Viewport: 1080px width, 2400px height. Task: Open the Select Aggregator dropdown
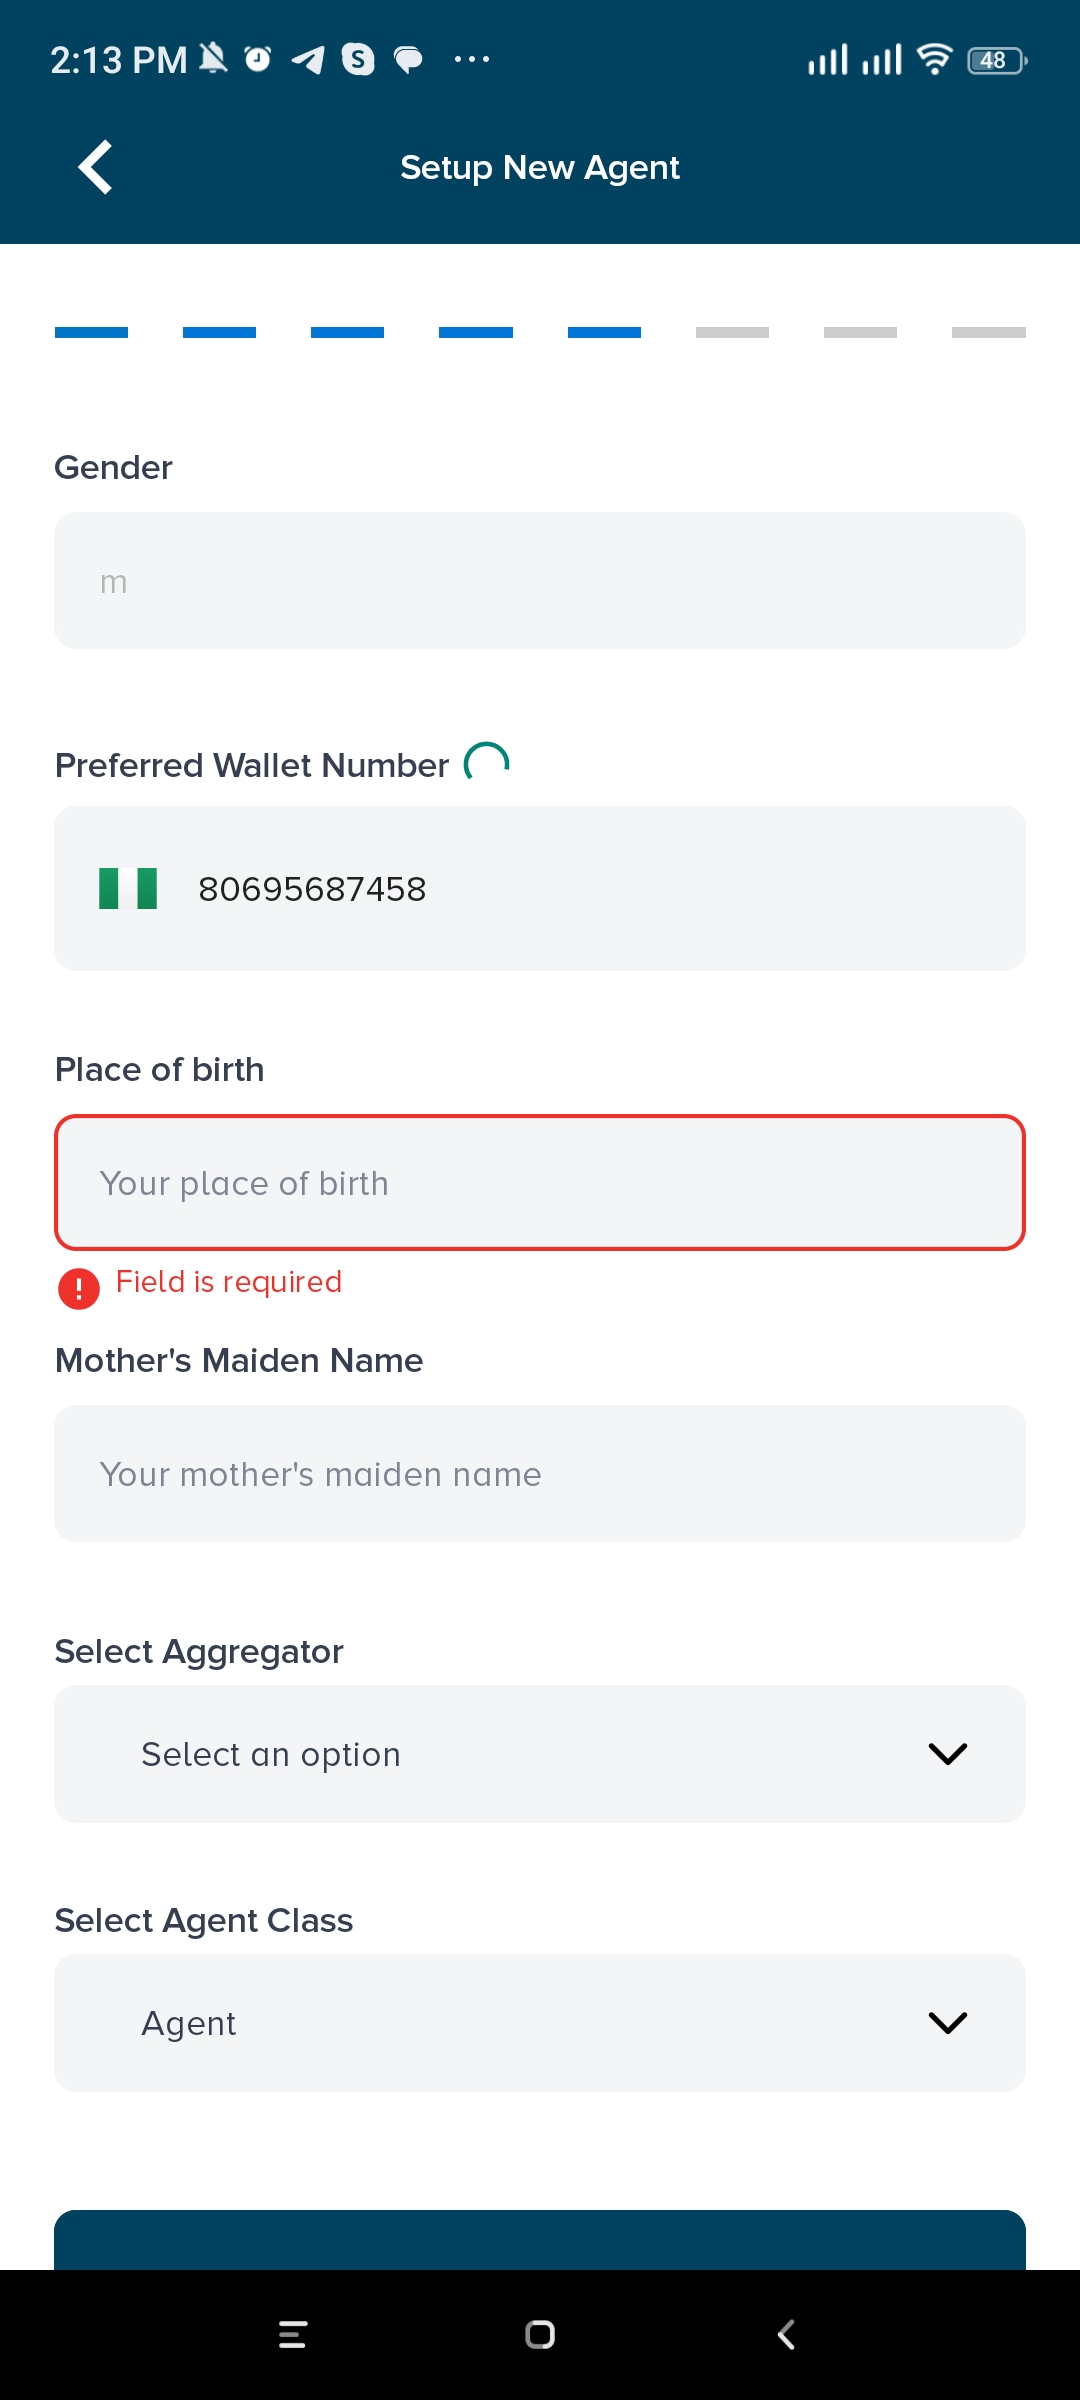(540, 1754)
